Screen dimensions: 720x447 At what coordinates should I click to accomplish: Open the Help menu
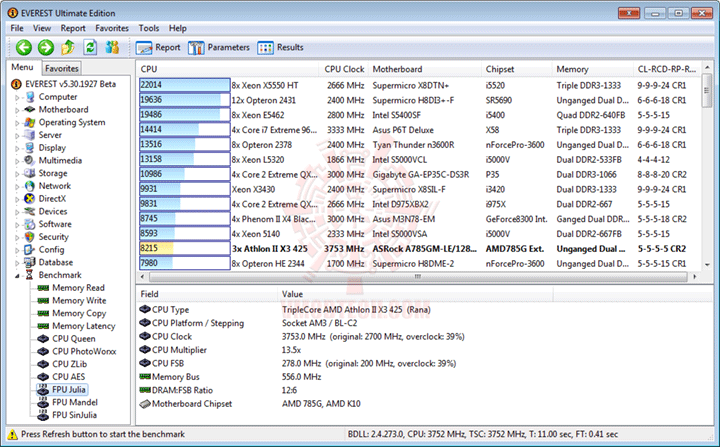(177, 28)
